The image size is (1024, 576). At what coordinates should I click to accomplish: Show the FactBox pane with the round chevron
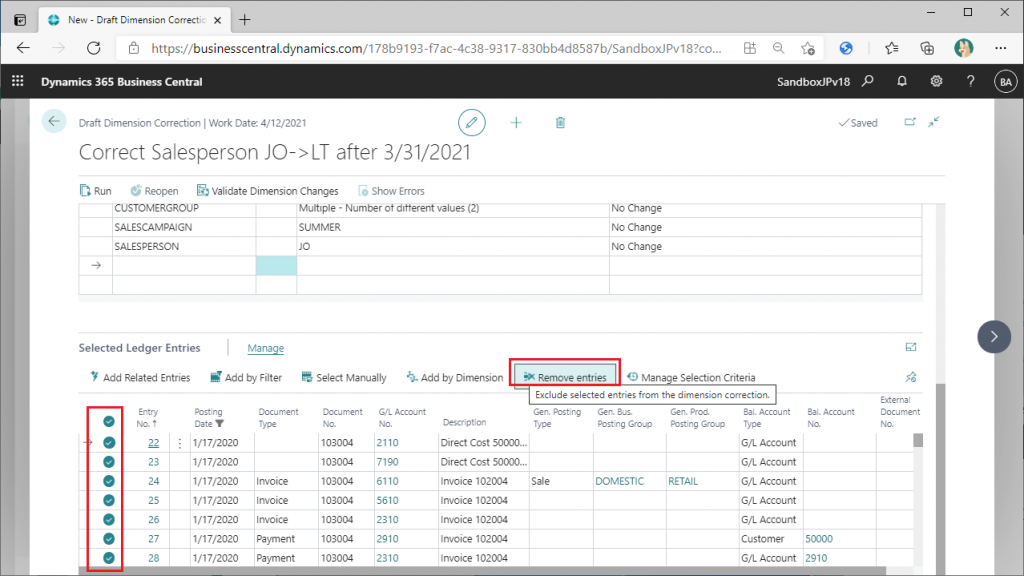[994, 336]
